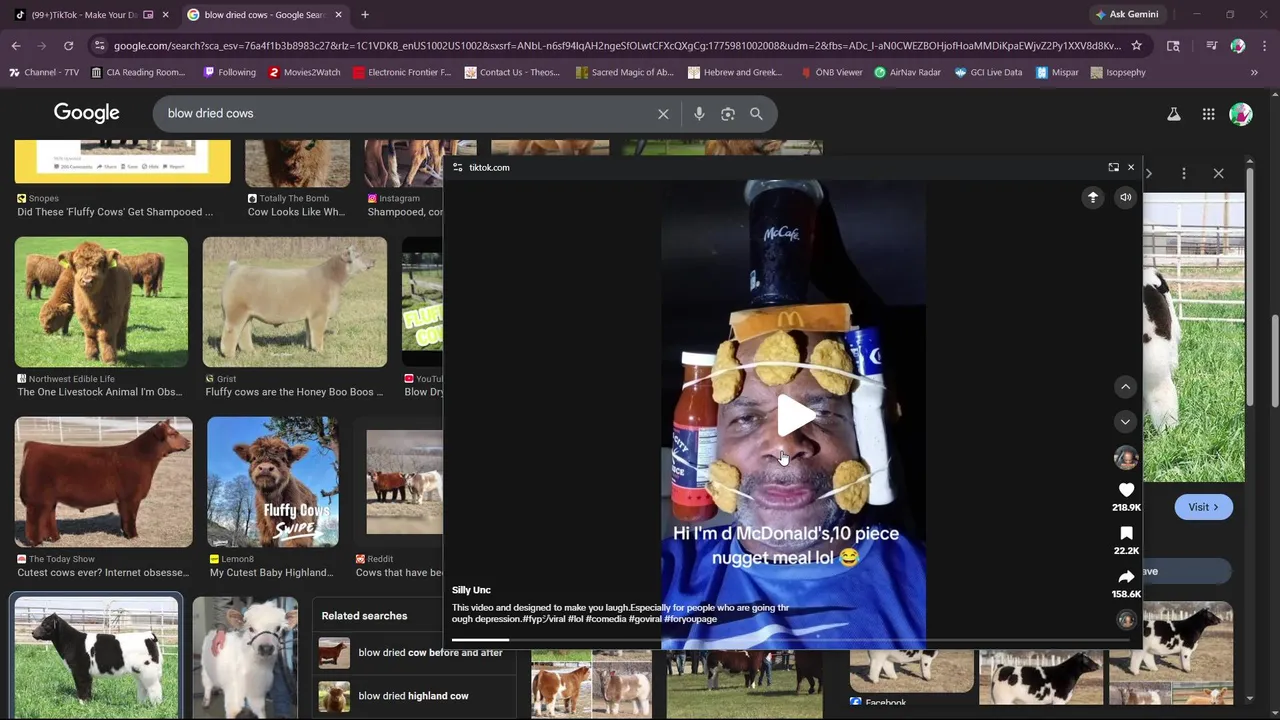Open Search Labs flask icon
Image resolution: width=1280 pixels, height=720 pixels.
coord(1174,114)
